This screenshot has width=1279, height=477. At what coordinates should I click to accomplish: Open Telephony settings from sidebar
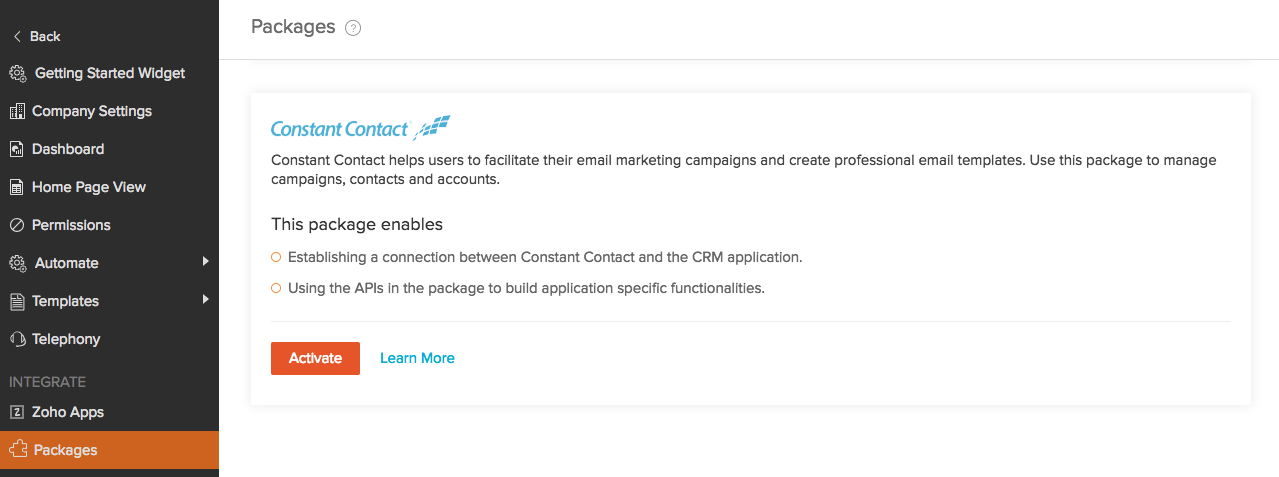pos(66,339)
